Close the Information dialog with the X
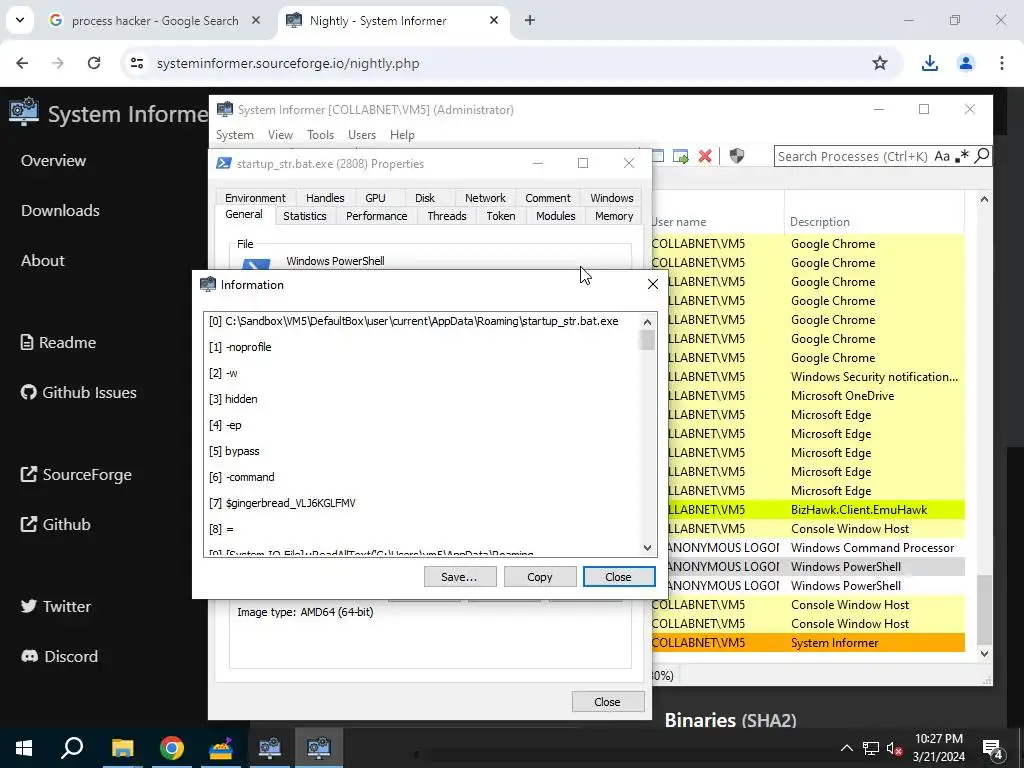This screenshot has height=768, width=1024. [652, 284]
